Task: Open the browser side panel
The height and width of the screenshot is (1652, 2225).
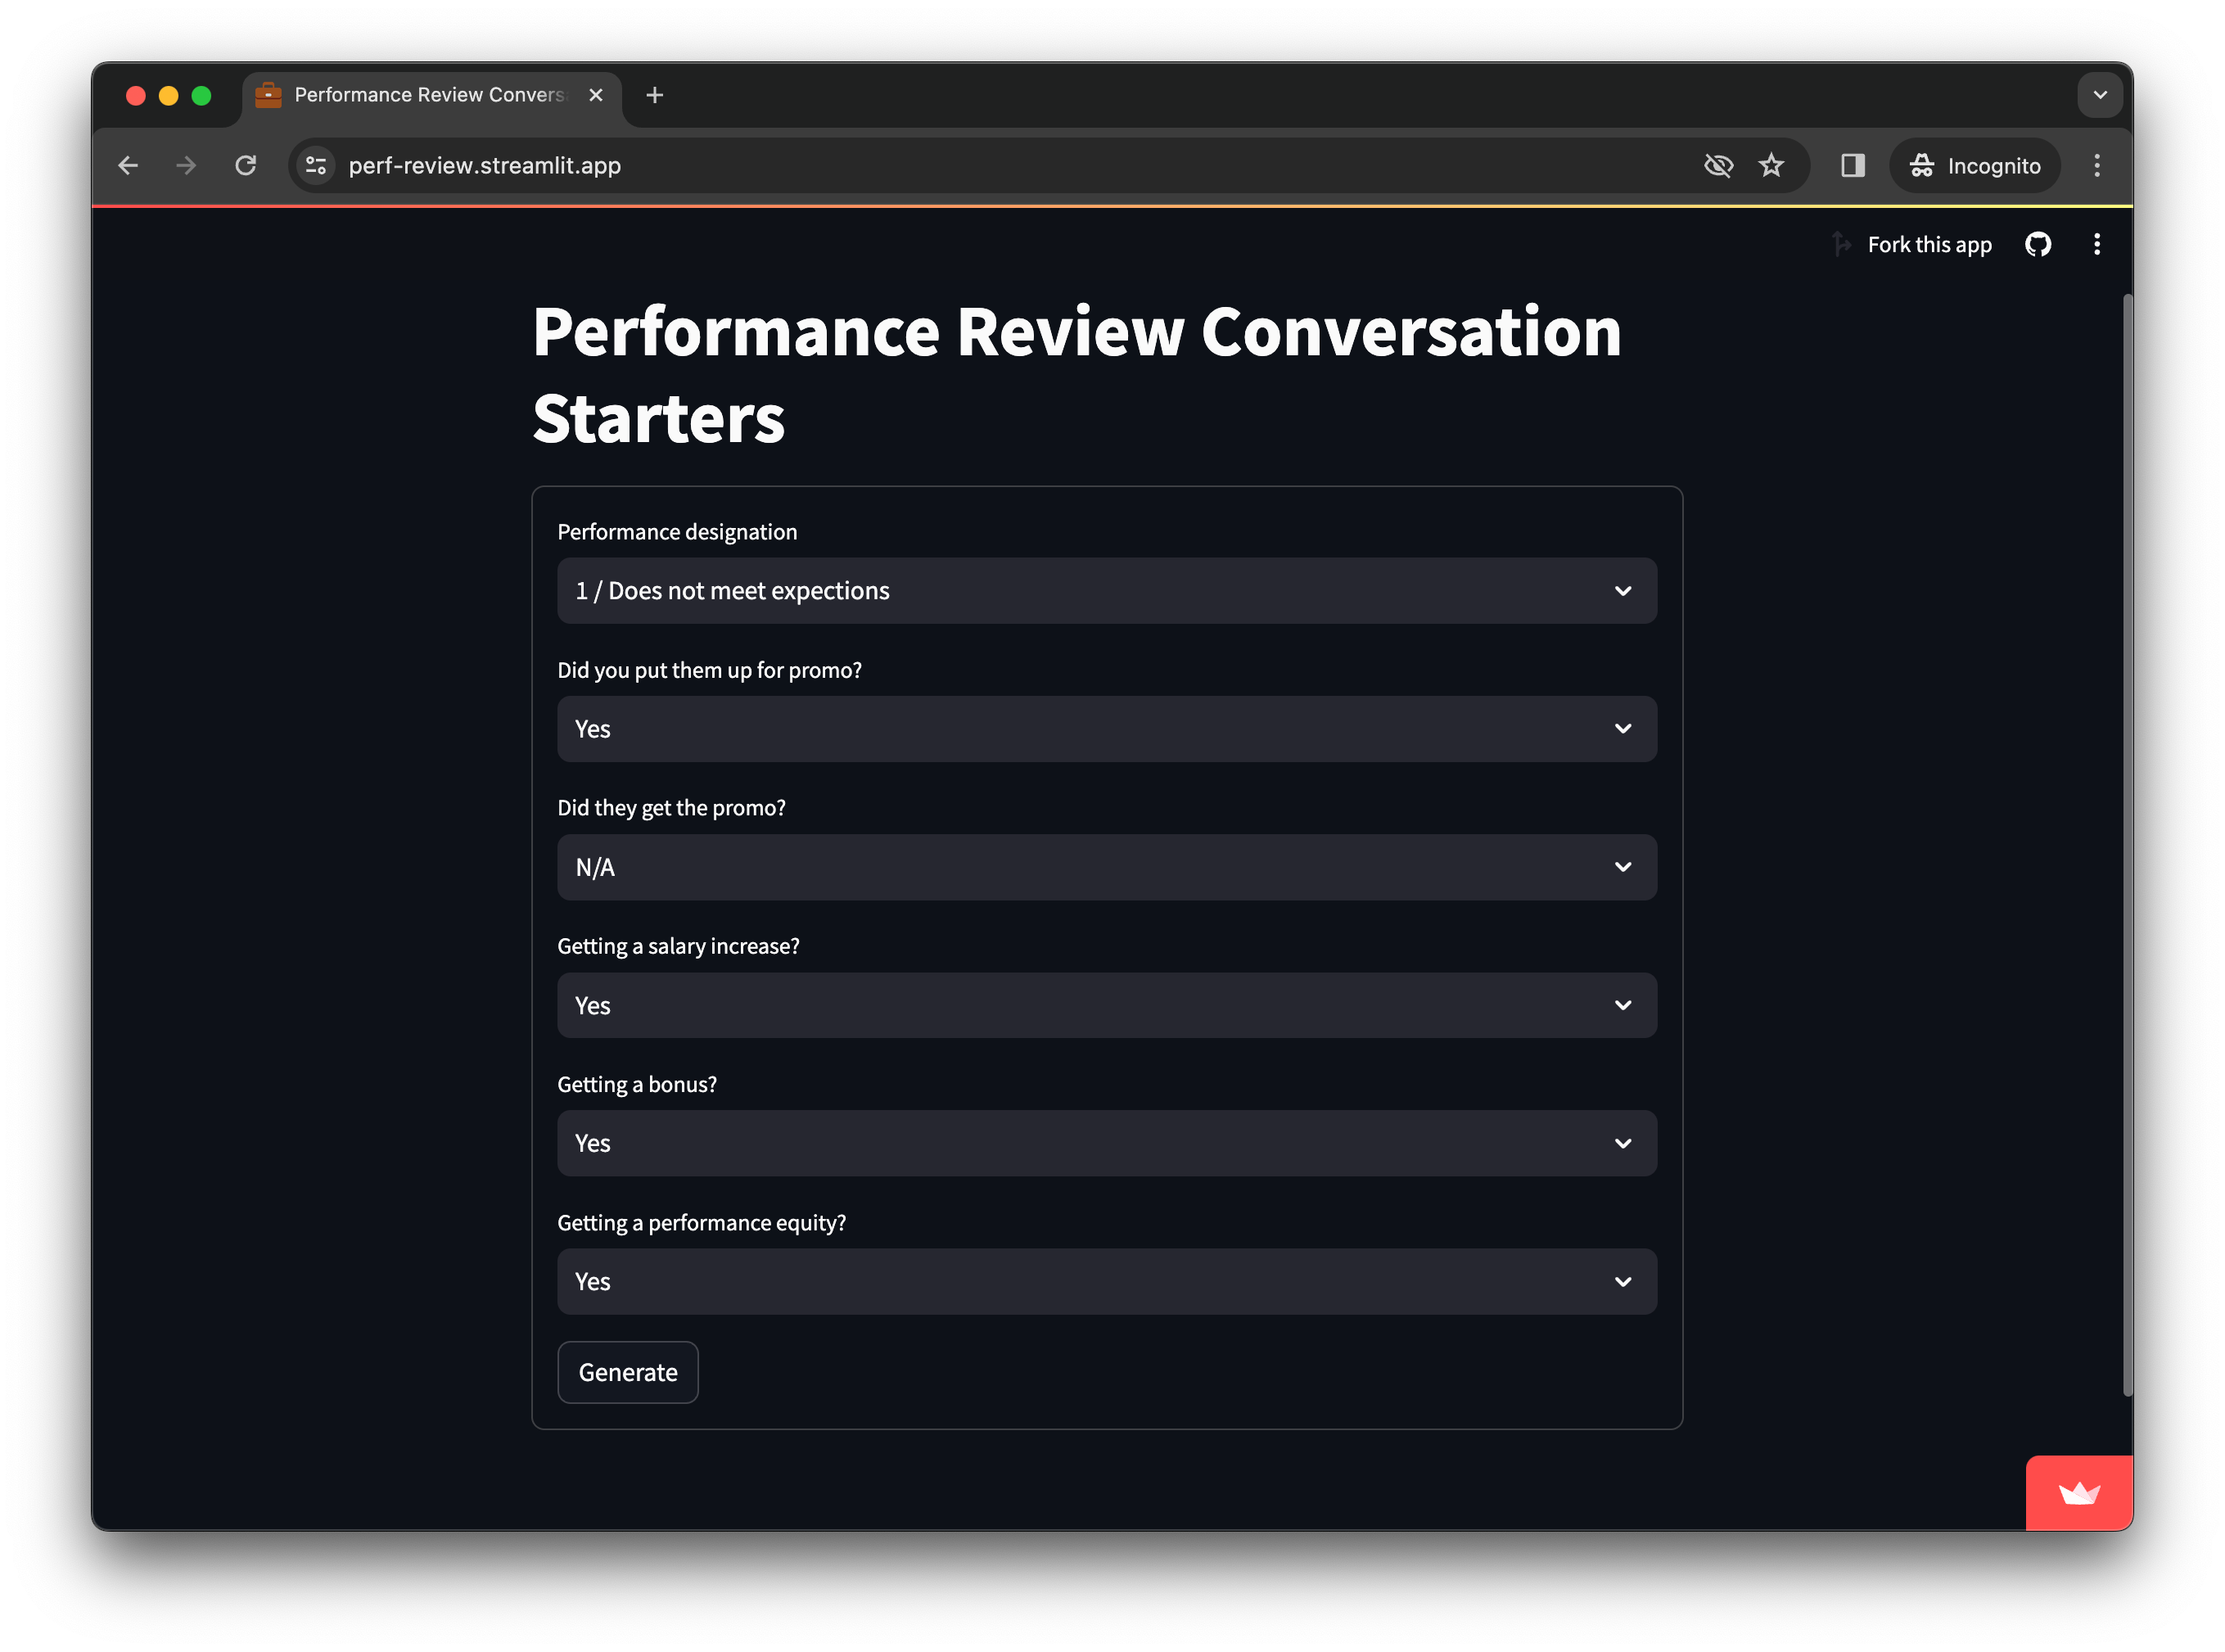Action: tap(1852, 165)
